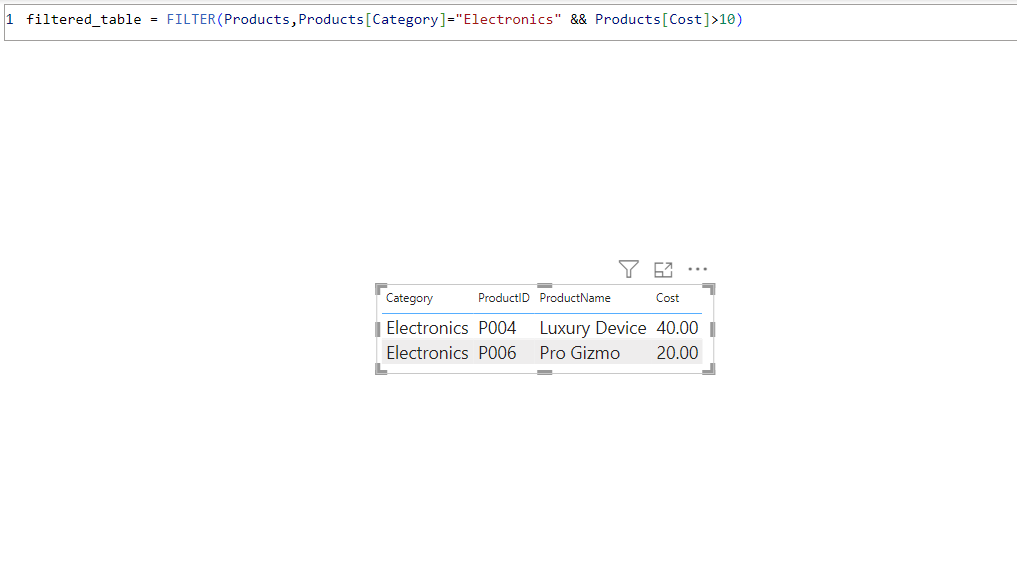Sort by the ProductID column header

[x=504, y=298]
